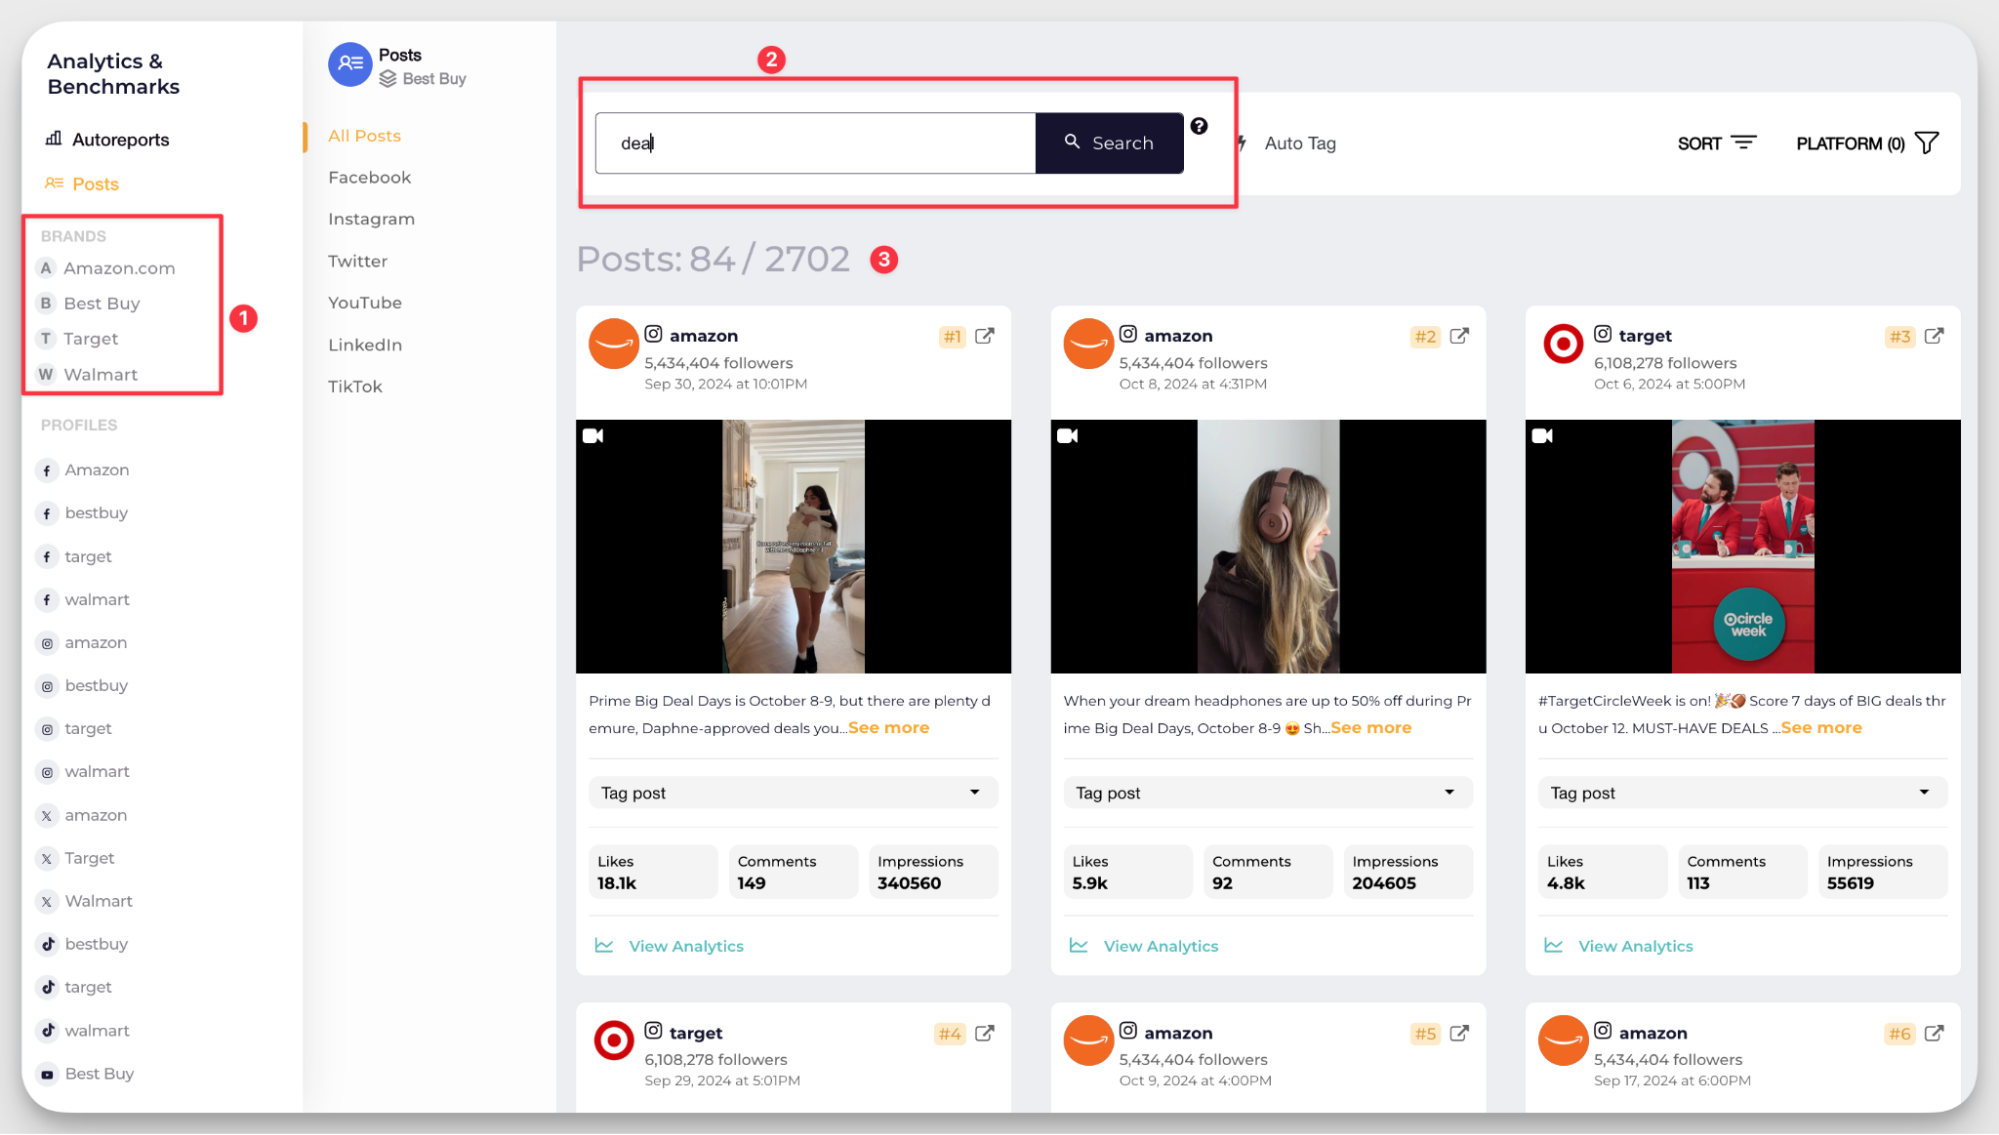This screenshot has width=1999, height=1135.
Task: Open the SORT options
Action: click(x=1717, y=143)
